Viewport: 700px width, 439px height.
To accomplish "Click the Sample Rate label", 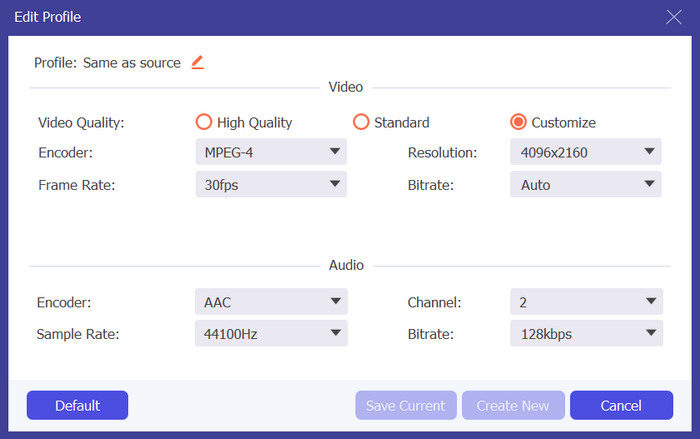I will pyautogui.click(x=78, y=334).
